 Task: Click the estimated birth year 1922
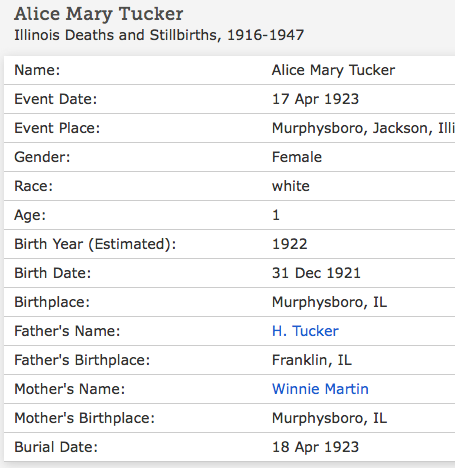click(289, 244)
